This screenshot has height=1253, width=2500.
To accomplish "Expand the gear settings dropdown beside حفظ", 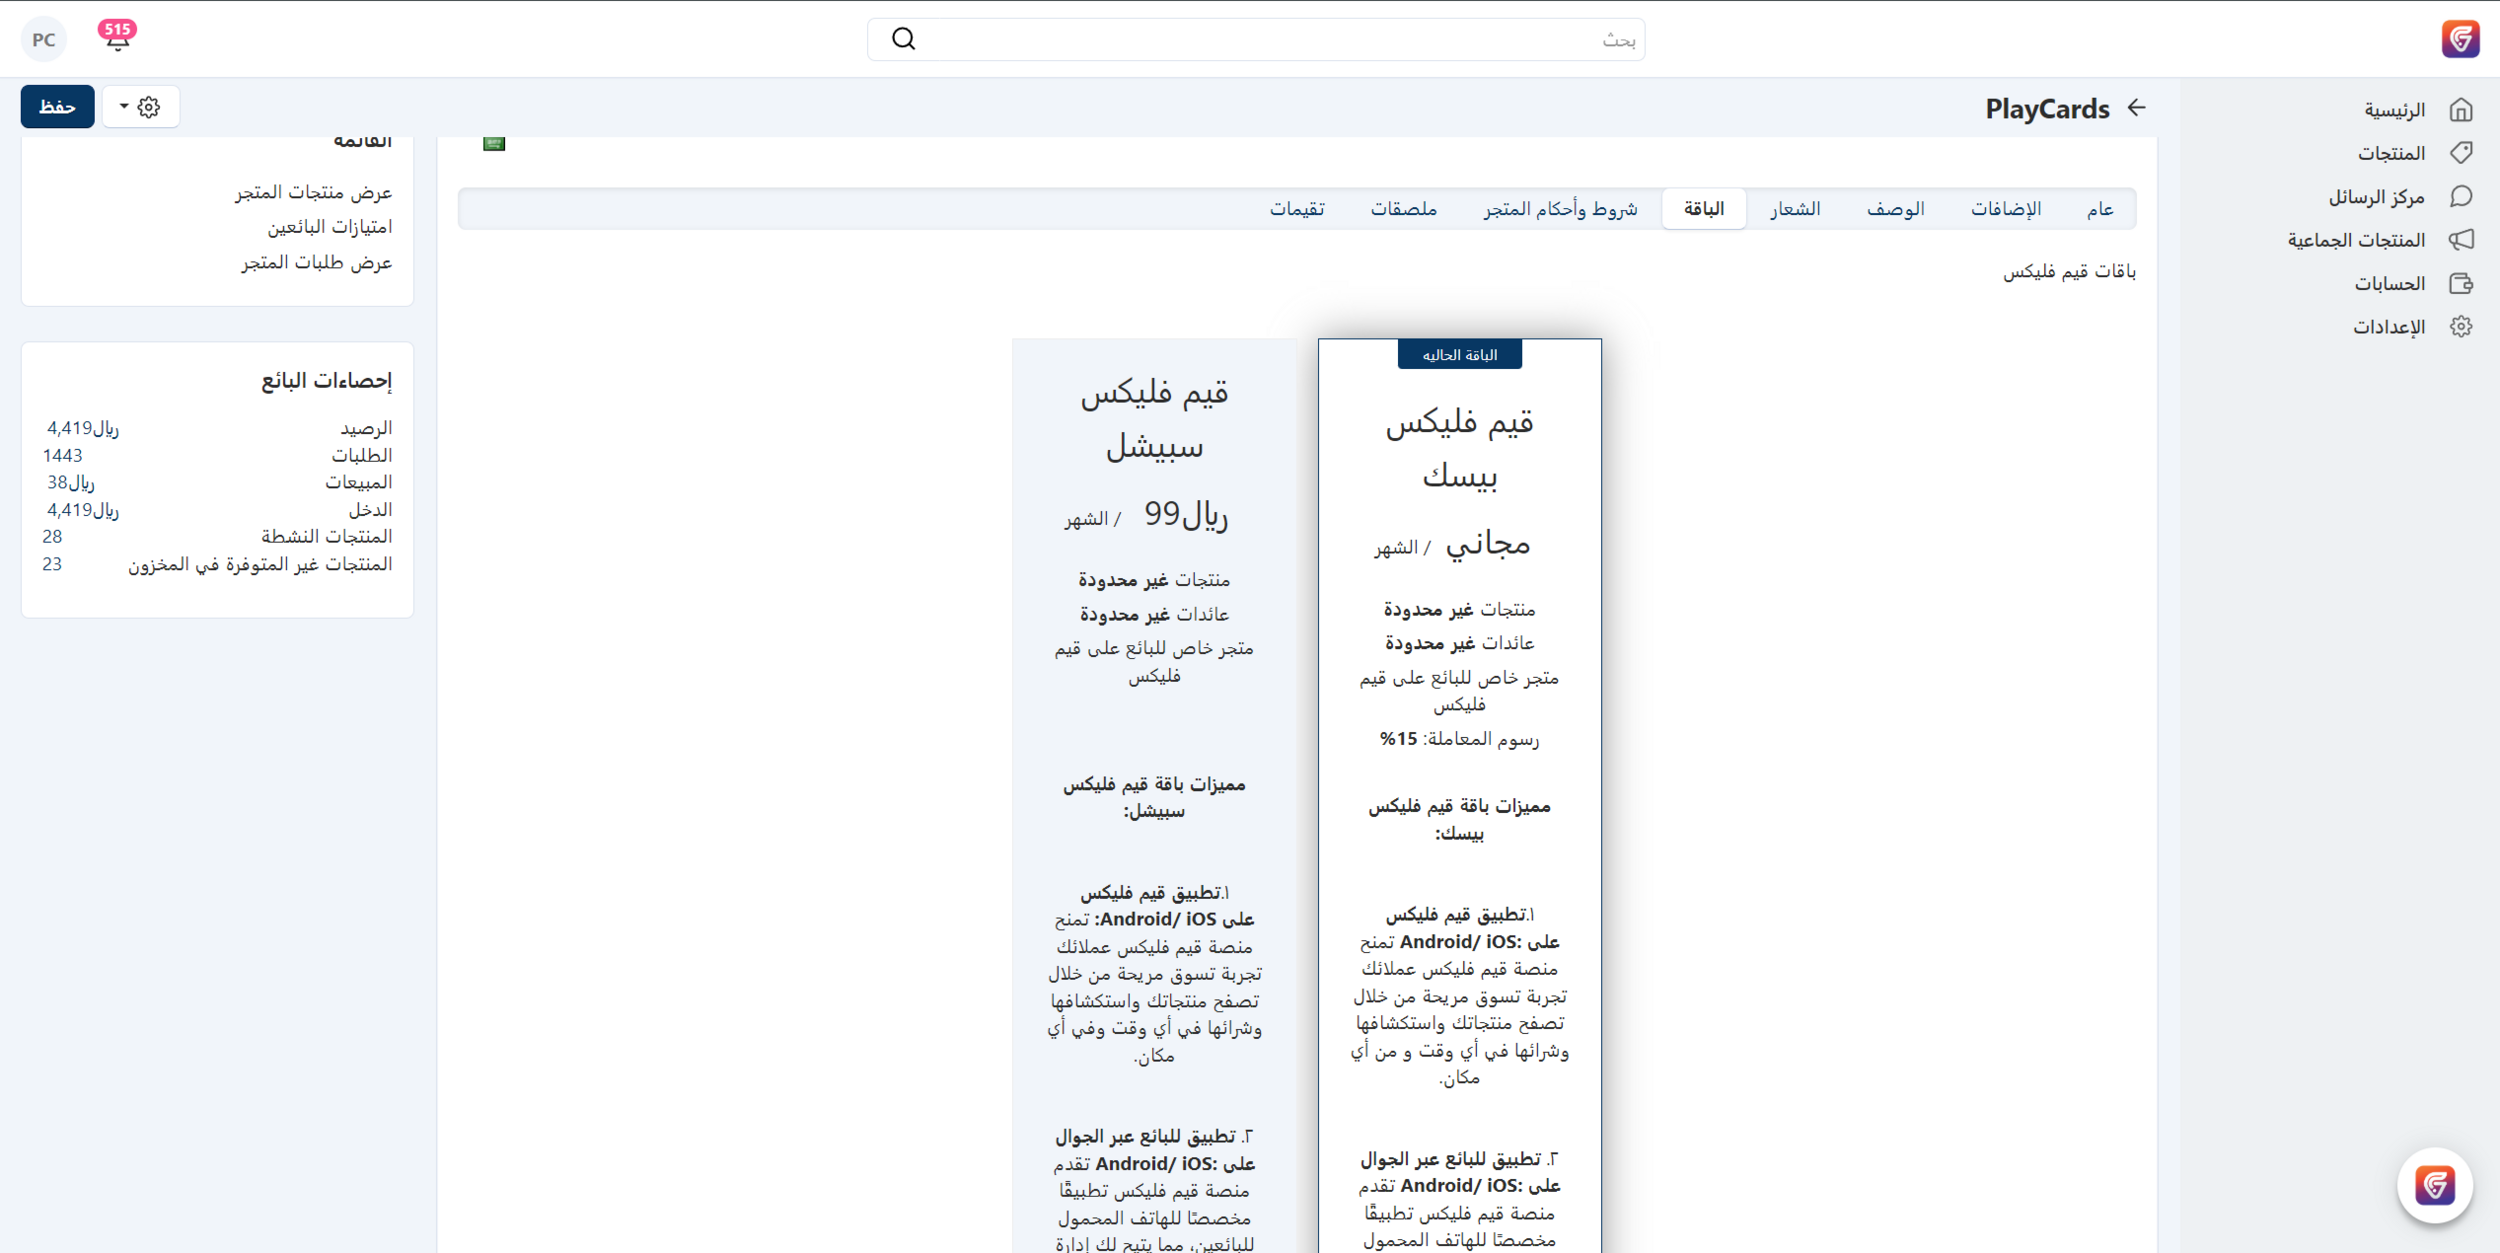I will coord(140,107).
